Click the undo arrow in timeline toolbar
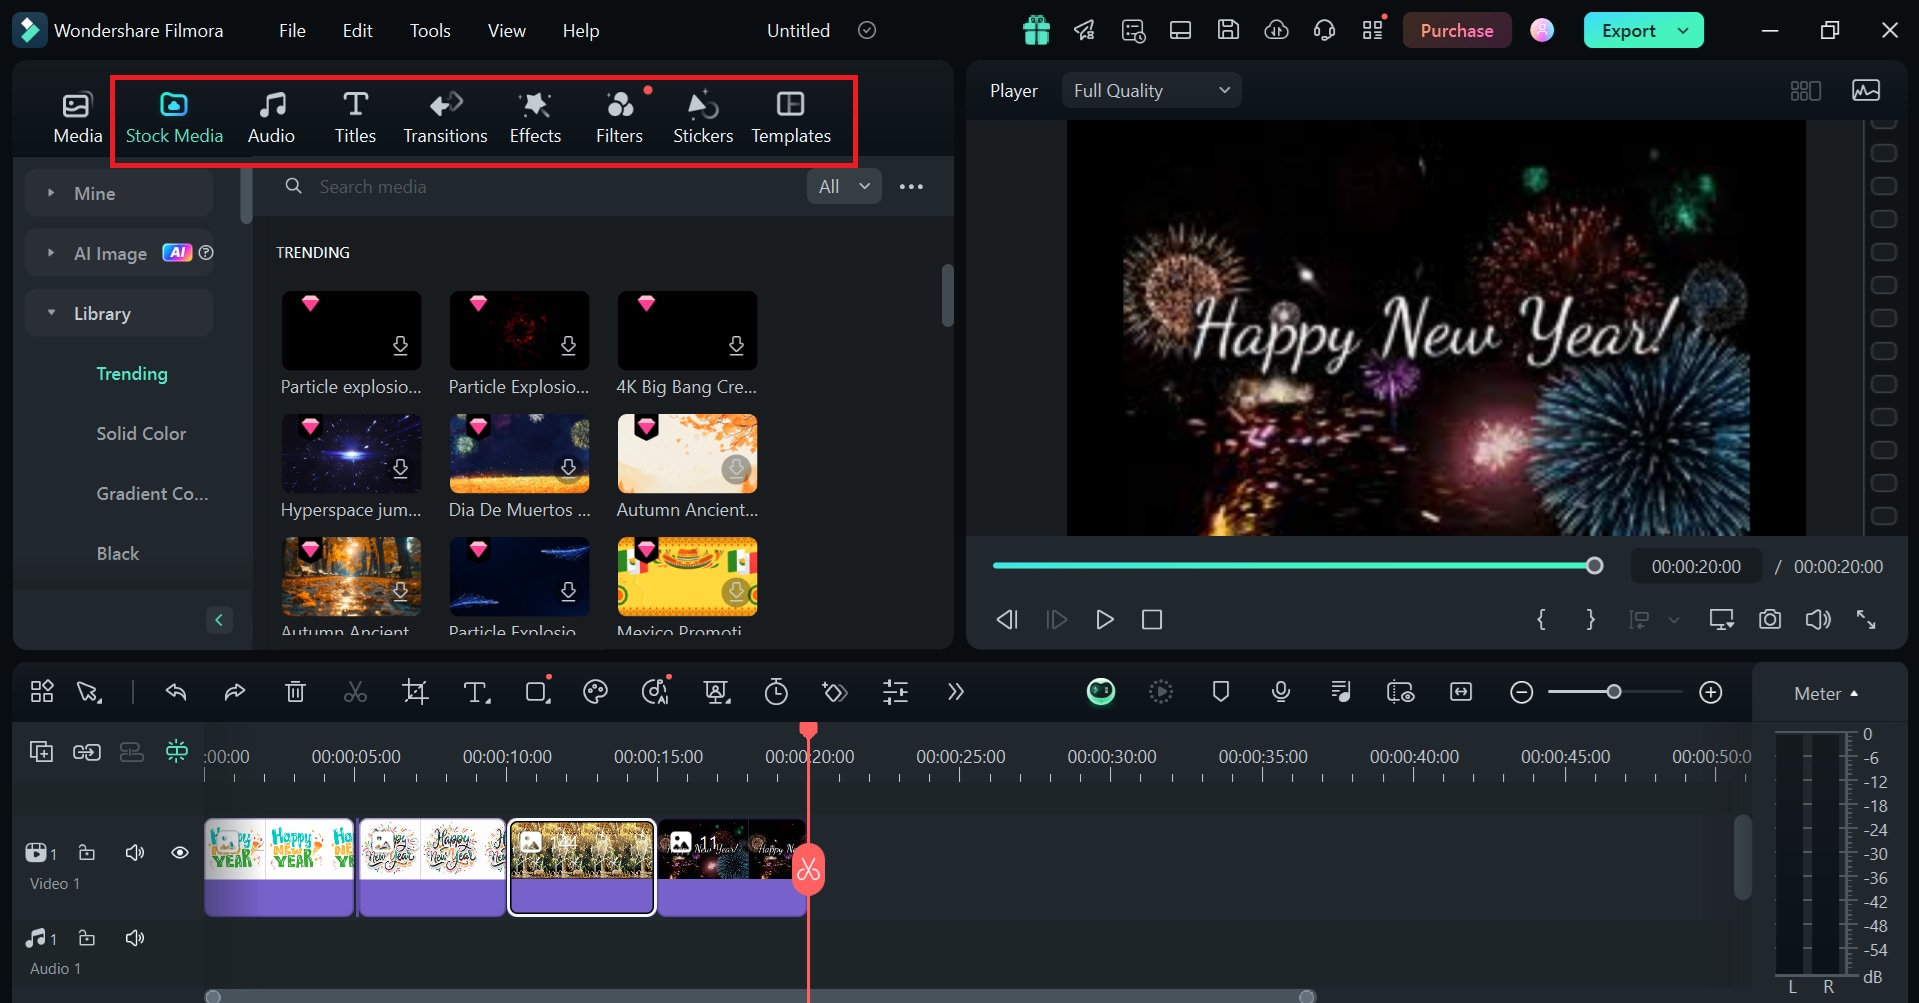The image size is (1919, 1003). point(176,692)
